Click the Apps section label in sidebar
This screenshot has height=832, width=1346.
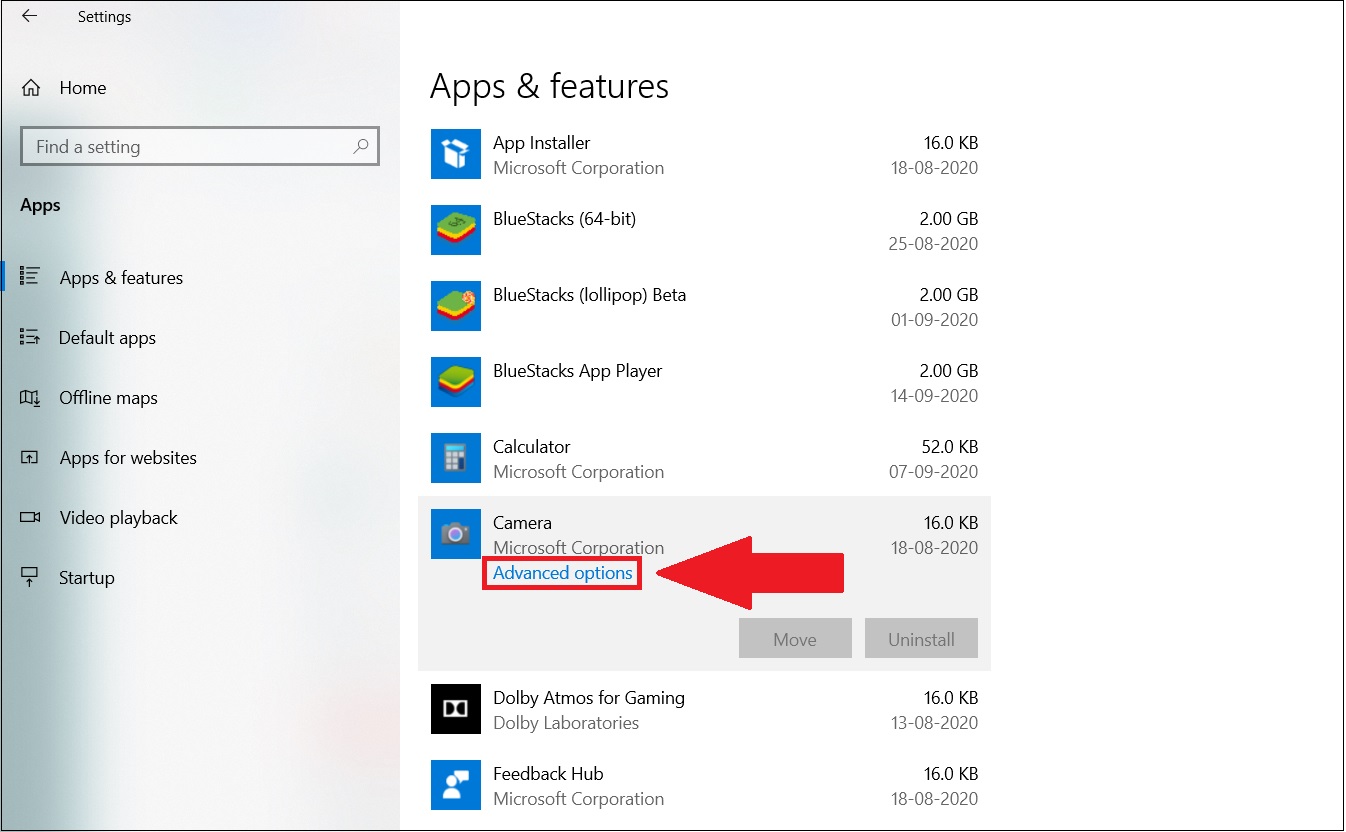tap(40, 205)
